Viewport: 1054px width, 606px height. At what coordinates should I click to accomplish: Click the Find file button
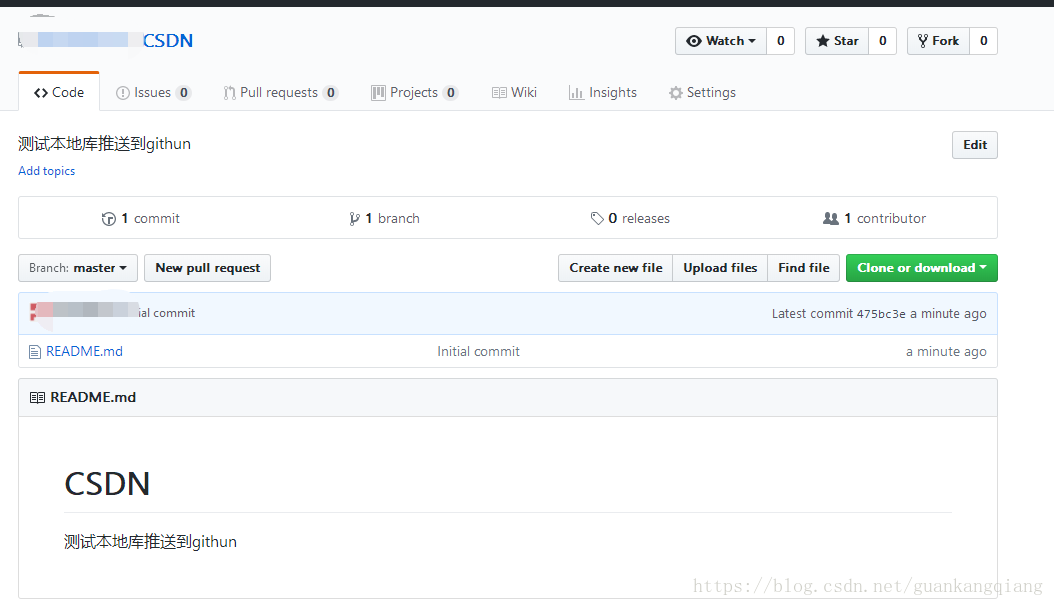coord(803,268)
